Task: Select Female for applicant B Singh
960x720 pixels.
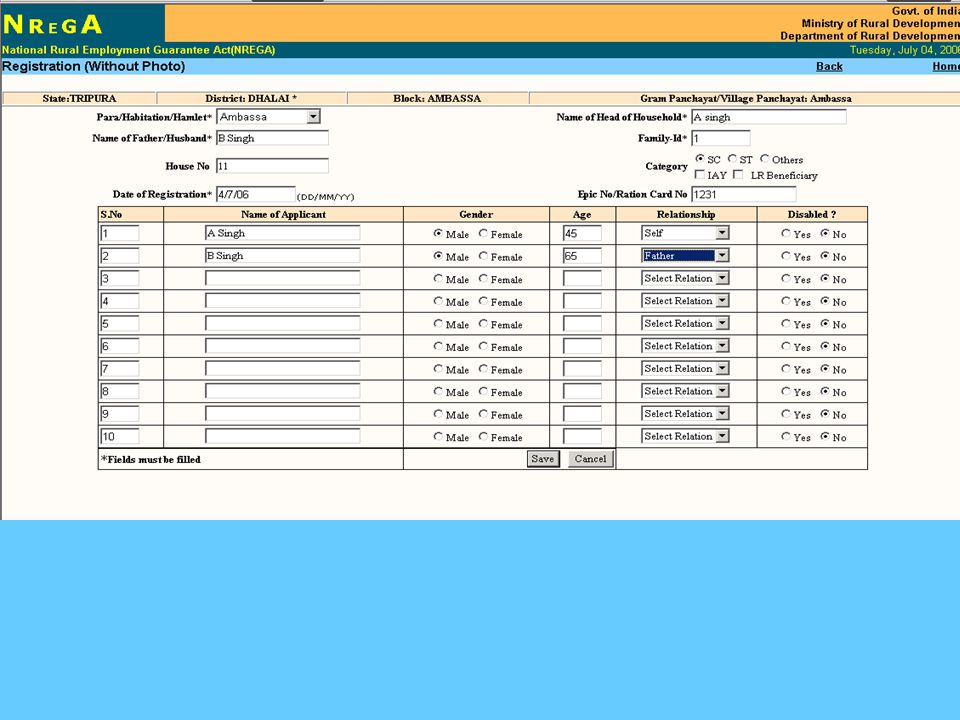Action: (483, 256)
